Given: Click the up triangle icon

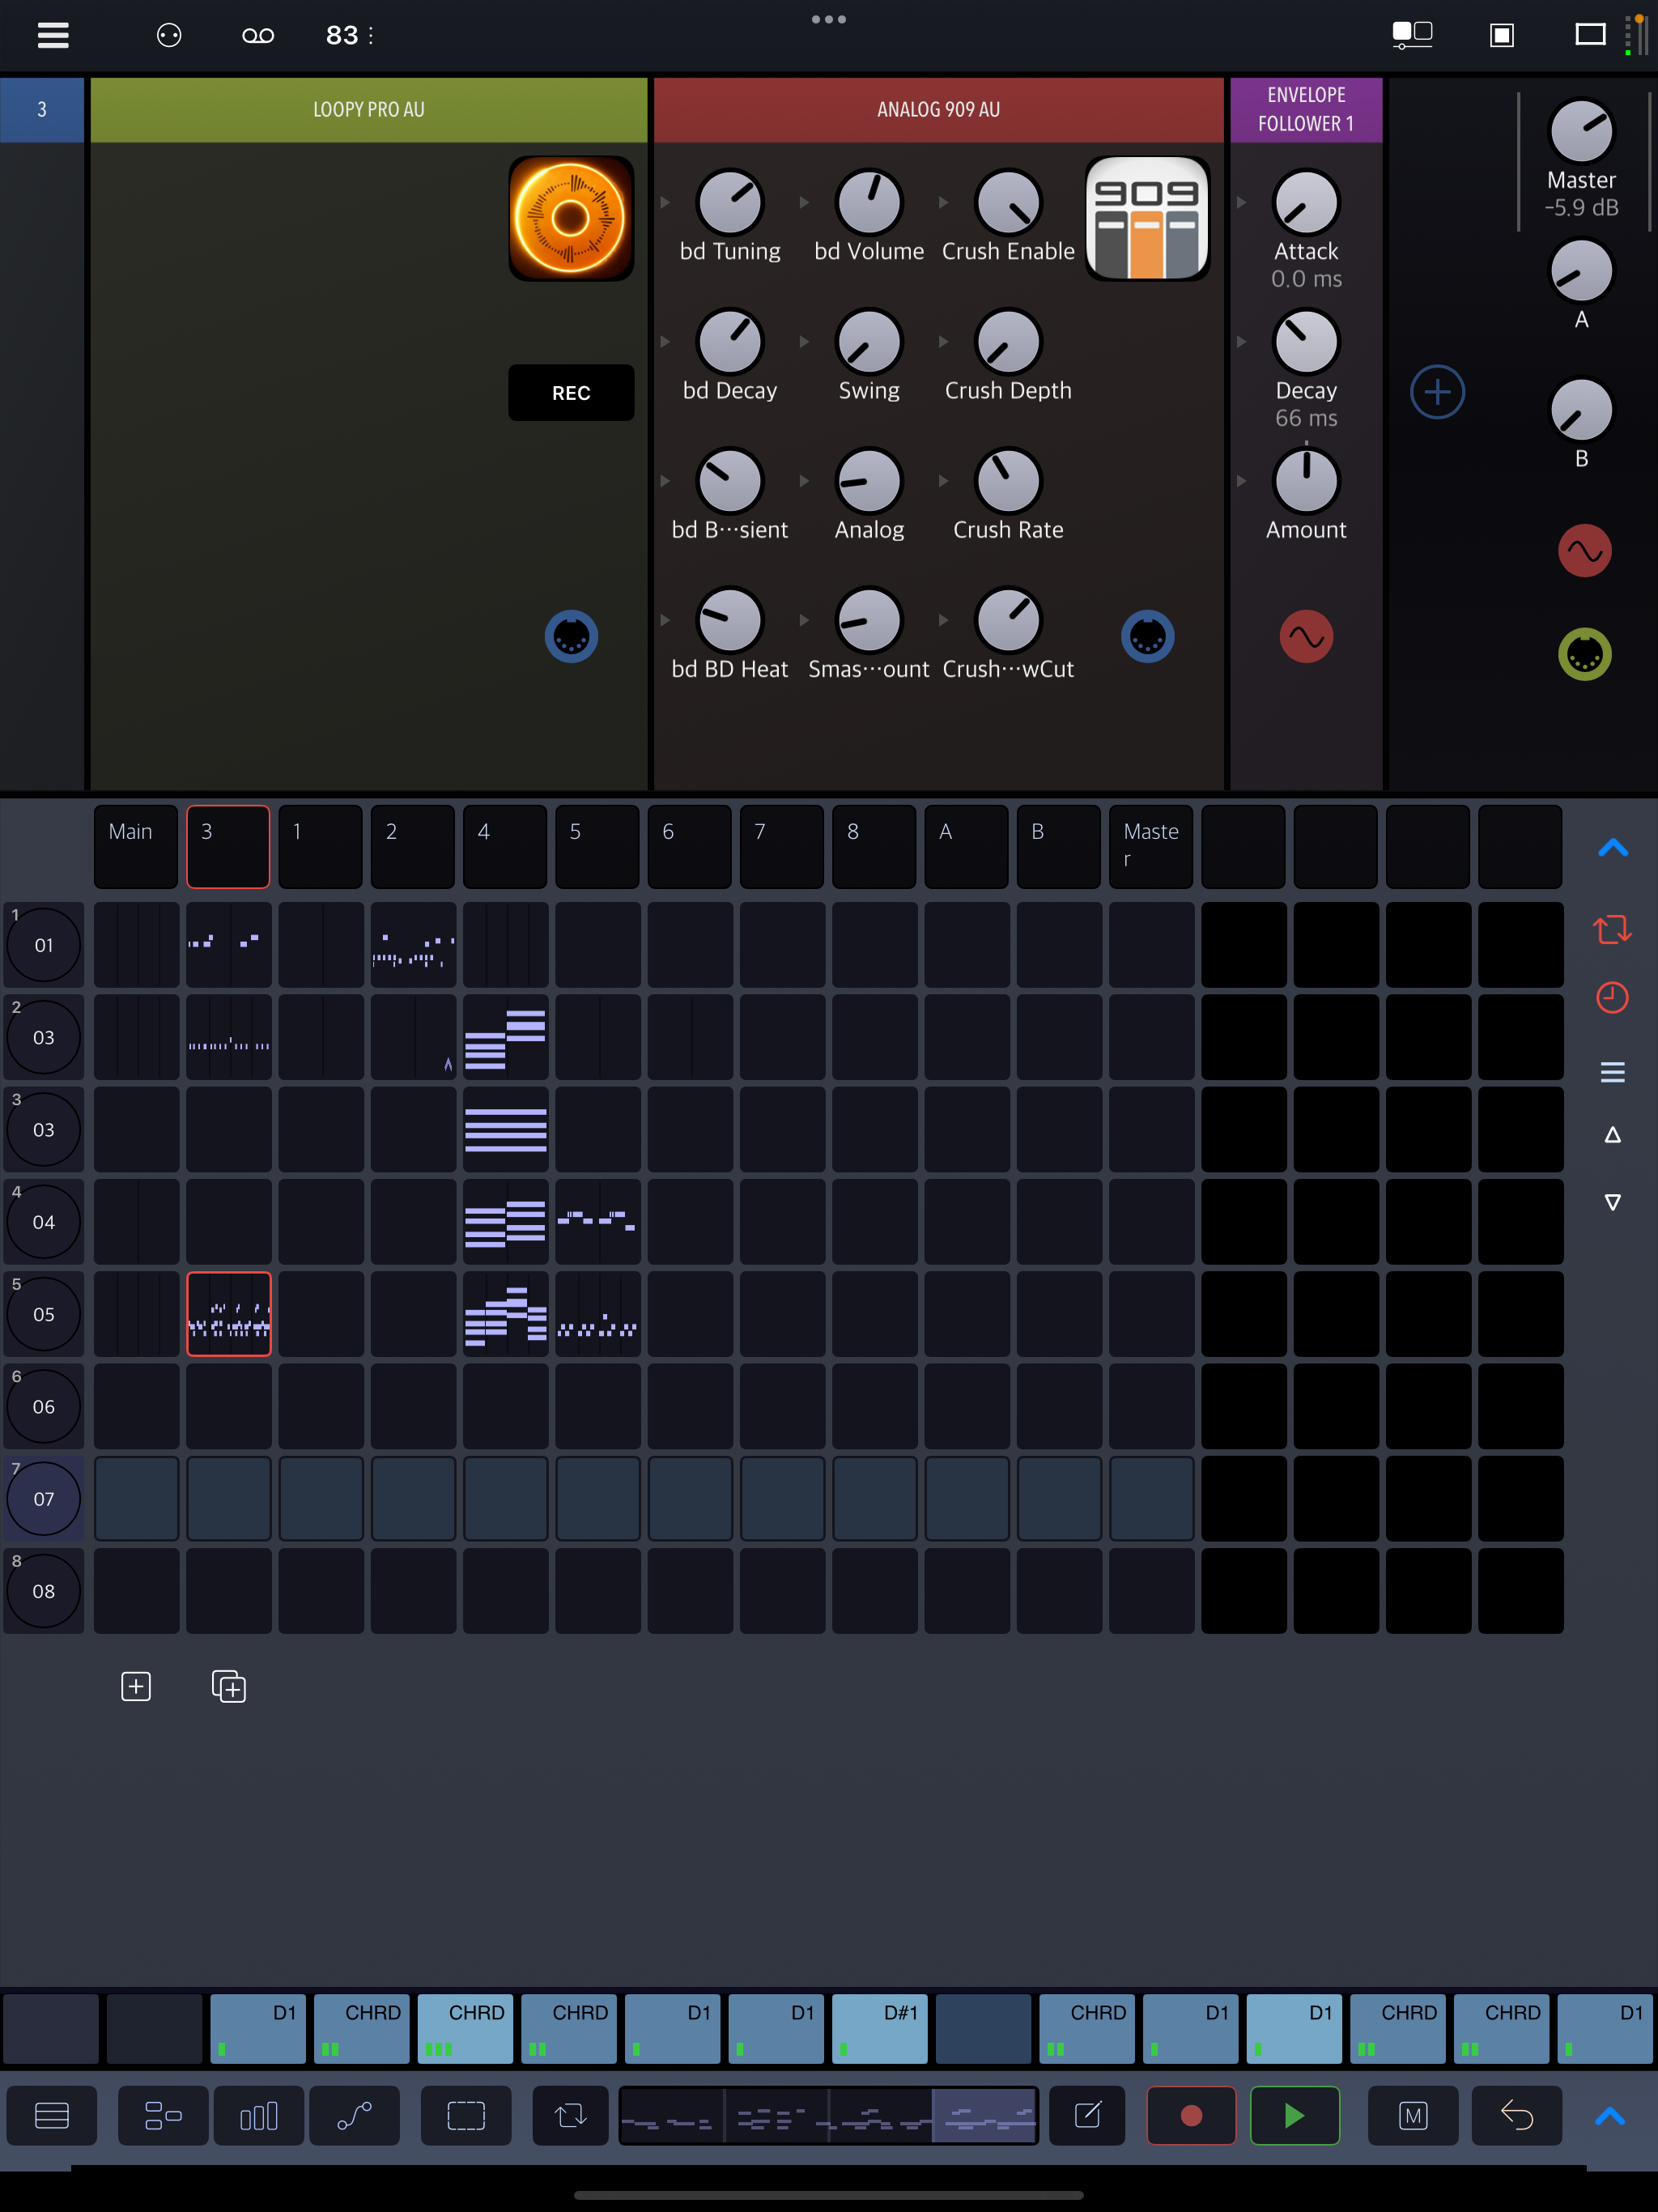Looking at the screenshot, I should 1612,1135.
